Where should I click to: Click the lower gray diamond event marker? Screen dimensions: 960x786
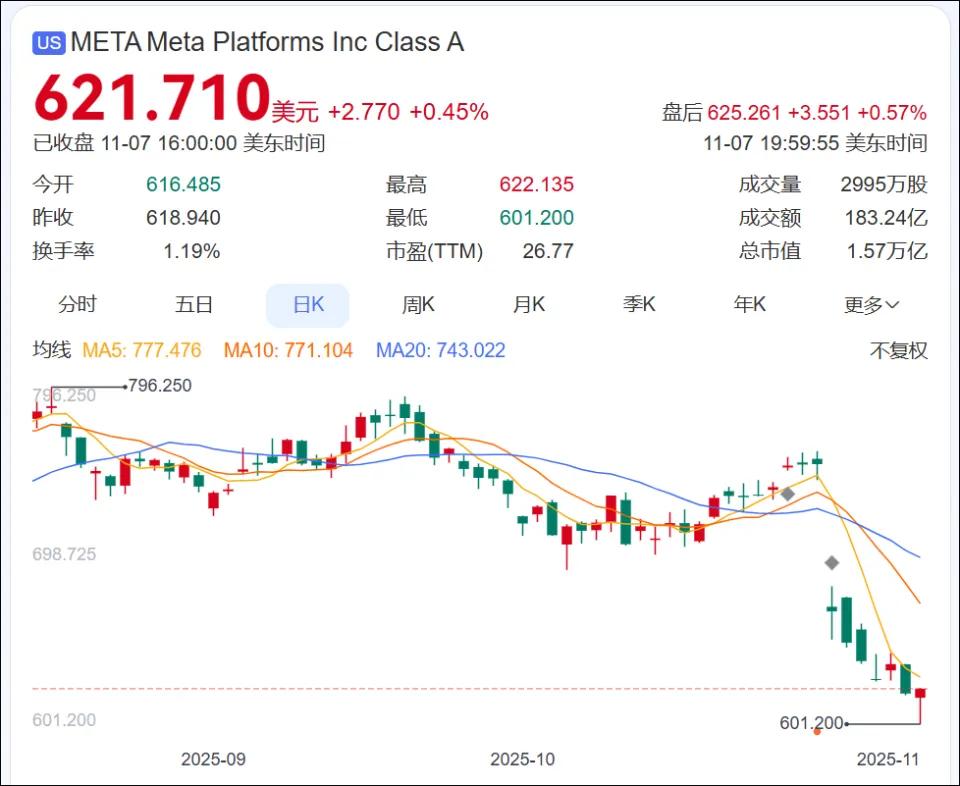click(x=831, y=563)
